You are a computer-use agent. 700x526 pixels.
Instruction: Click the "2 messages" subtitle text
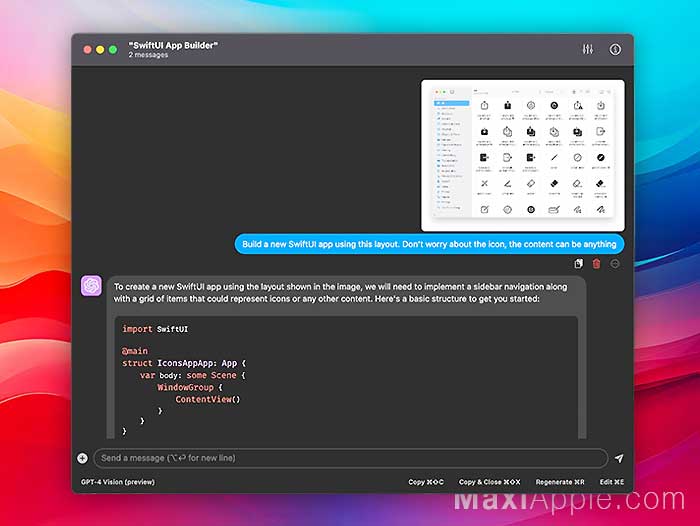148,55
